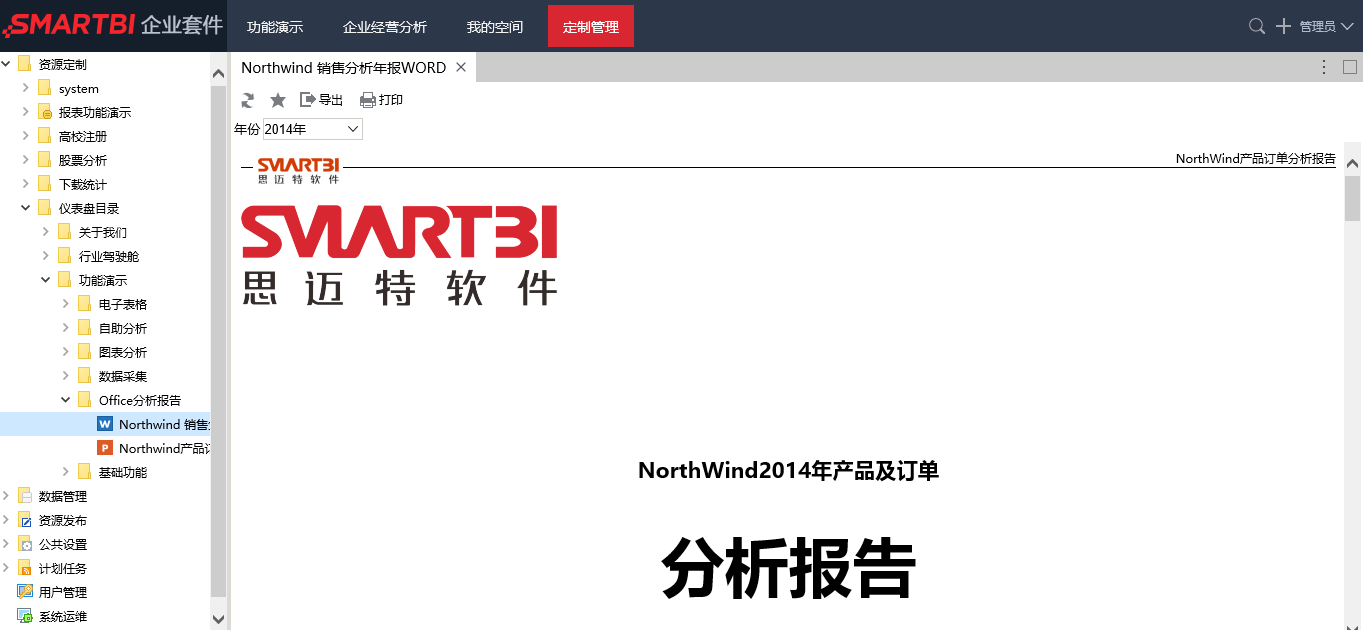
Task: Open the 企业经营分析 top menu
Action: [x=385, y=27]
